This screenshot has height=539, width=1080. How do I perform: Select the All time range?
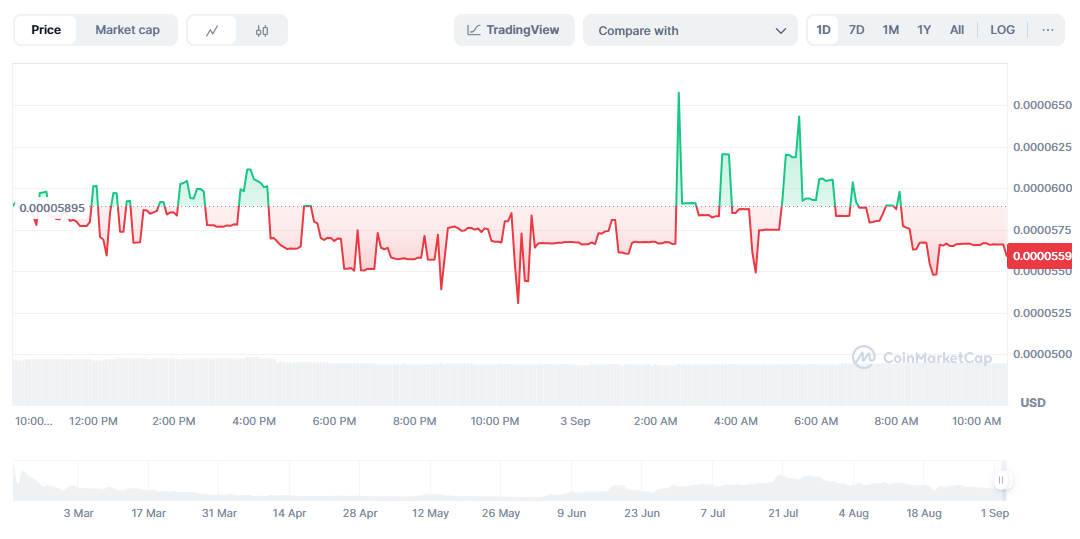957,30
